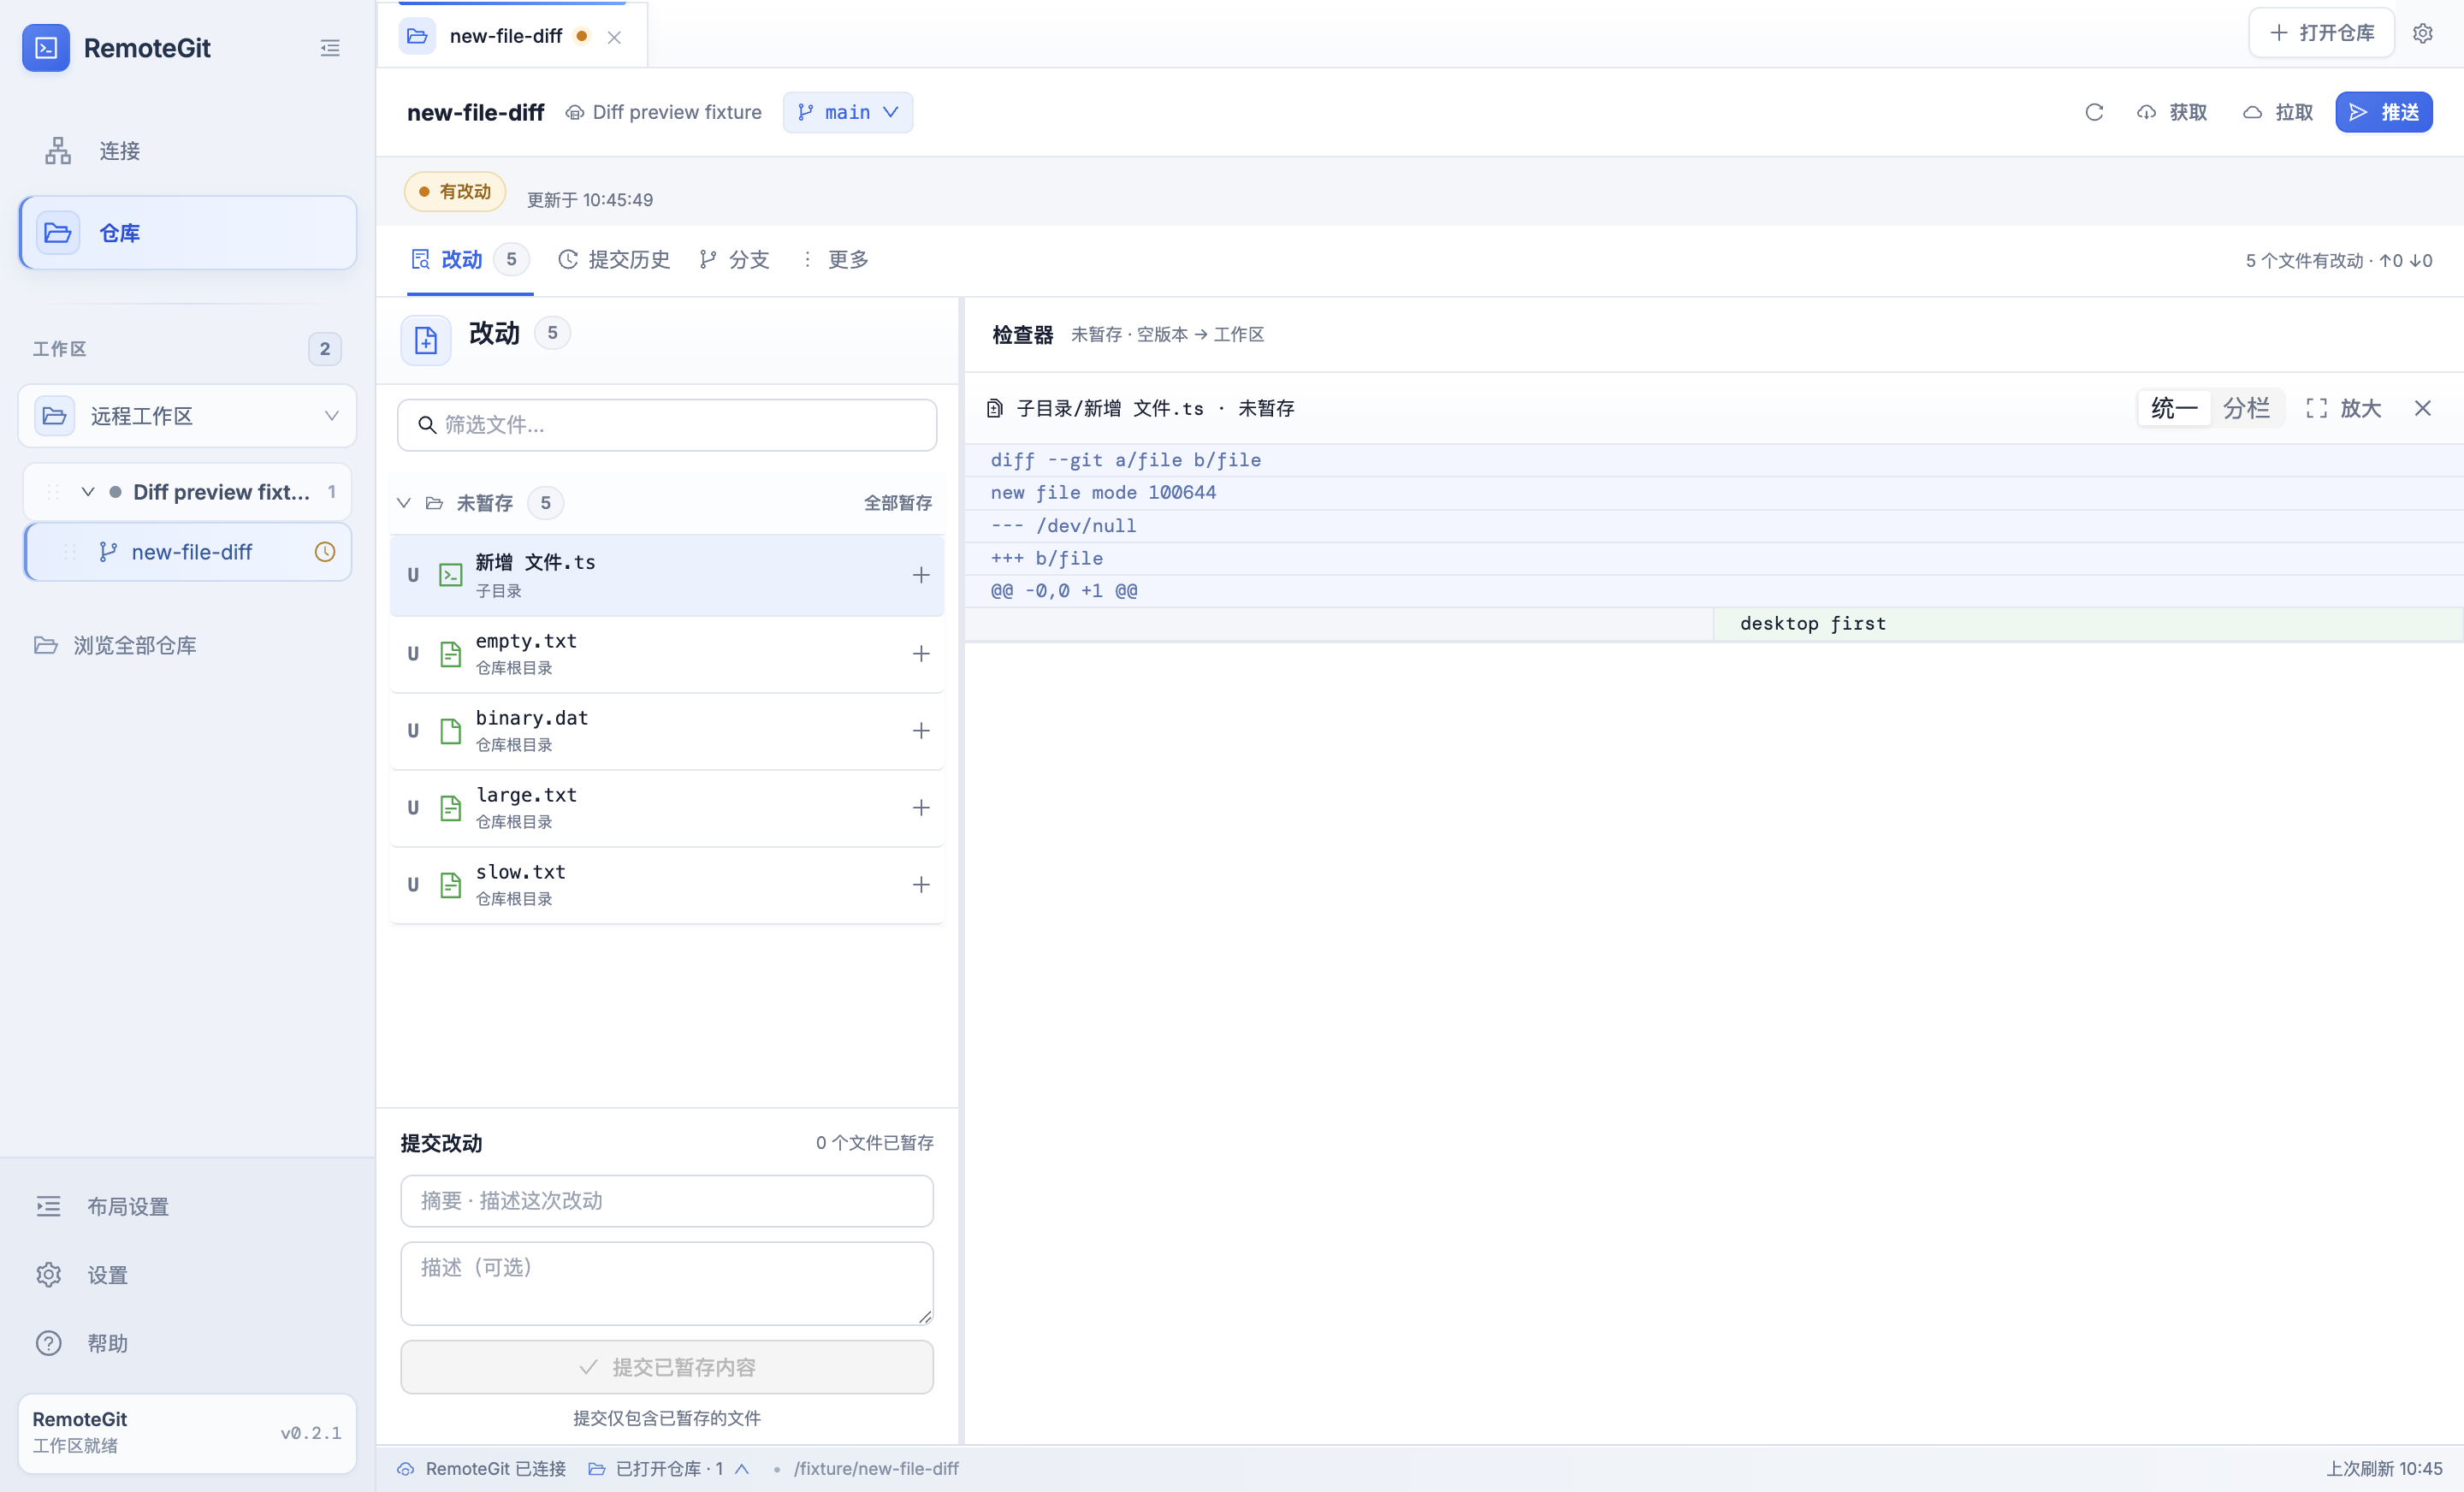The height and width of the screenshot is (1492, 2464).
Task: Click 打开仓库 button
Action: (x=2321, y=33)
